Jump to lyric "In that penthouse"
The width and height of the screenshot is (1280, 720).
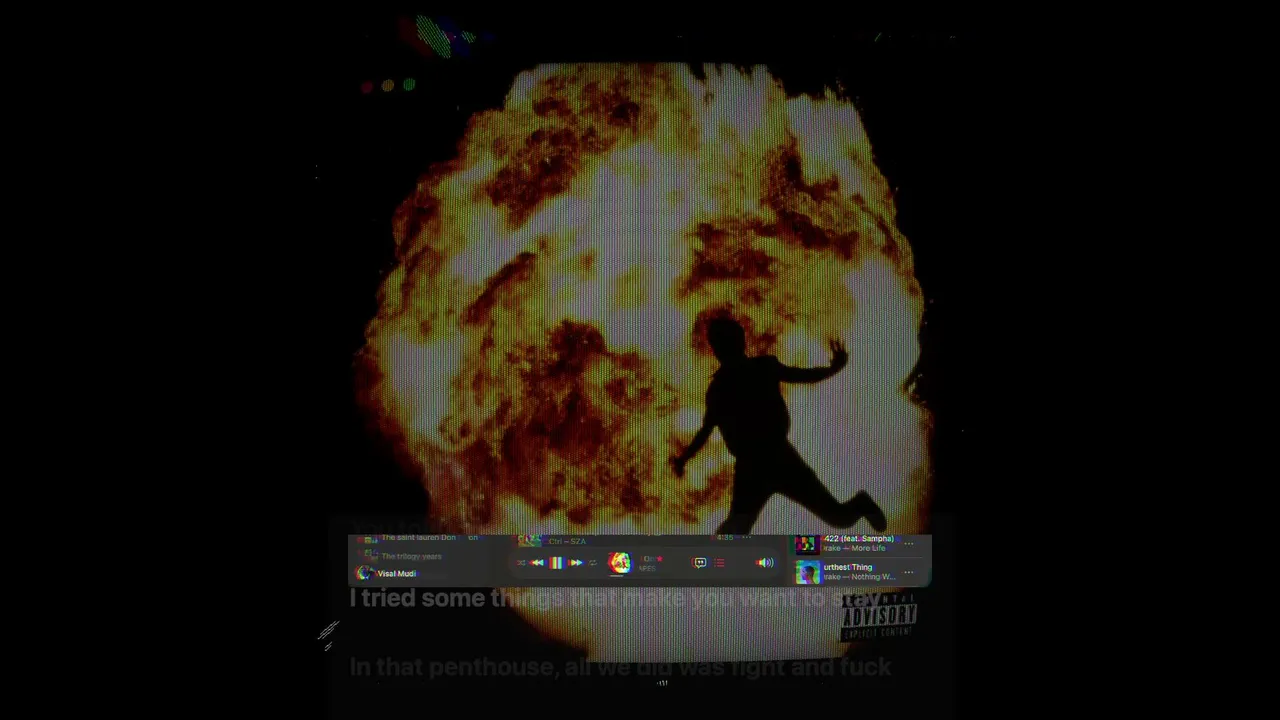[620, 667]
